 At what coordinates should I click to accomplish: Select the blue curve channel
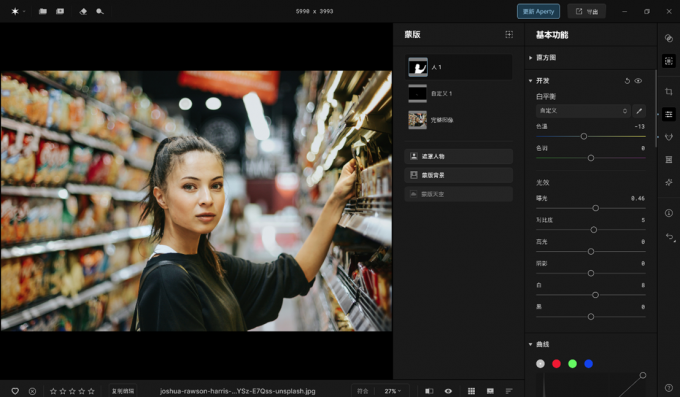click(588, 364)
